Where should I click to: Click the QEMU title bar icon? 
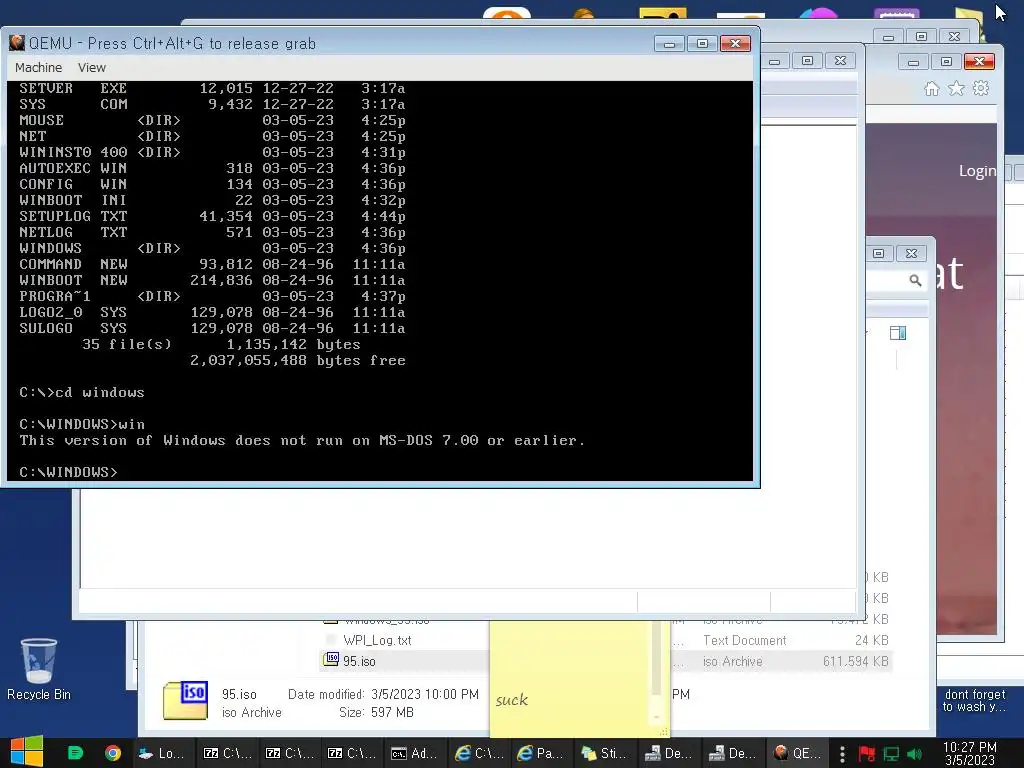[x=17, y=43]
